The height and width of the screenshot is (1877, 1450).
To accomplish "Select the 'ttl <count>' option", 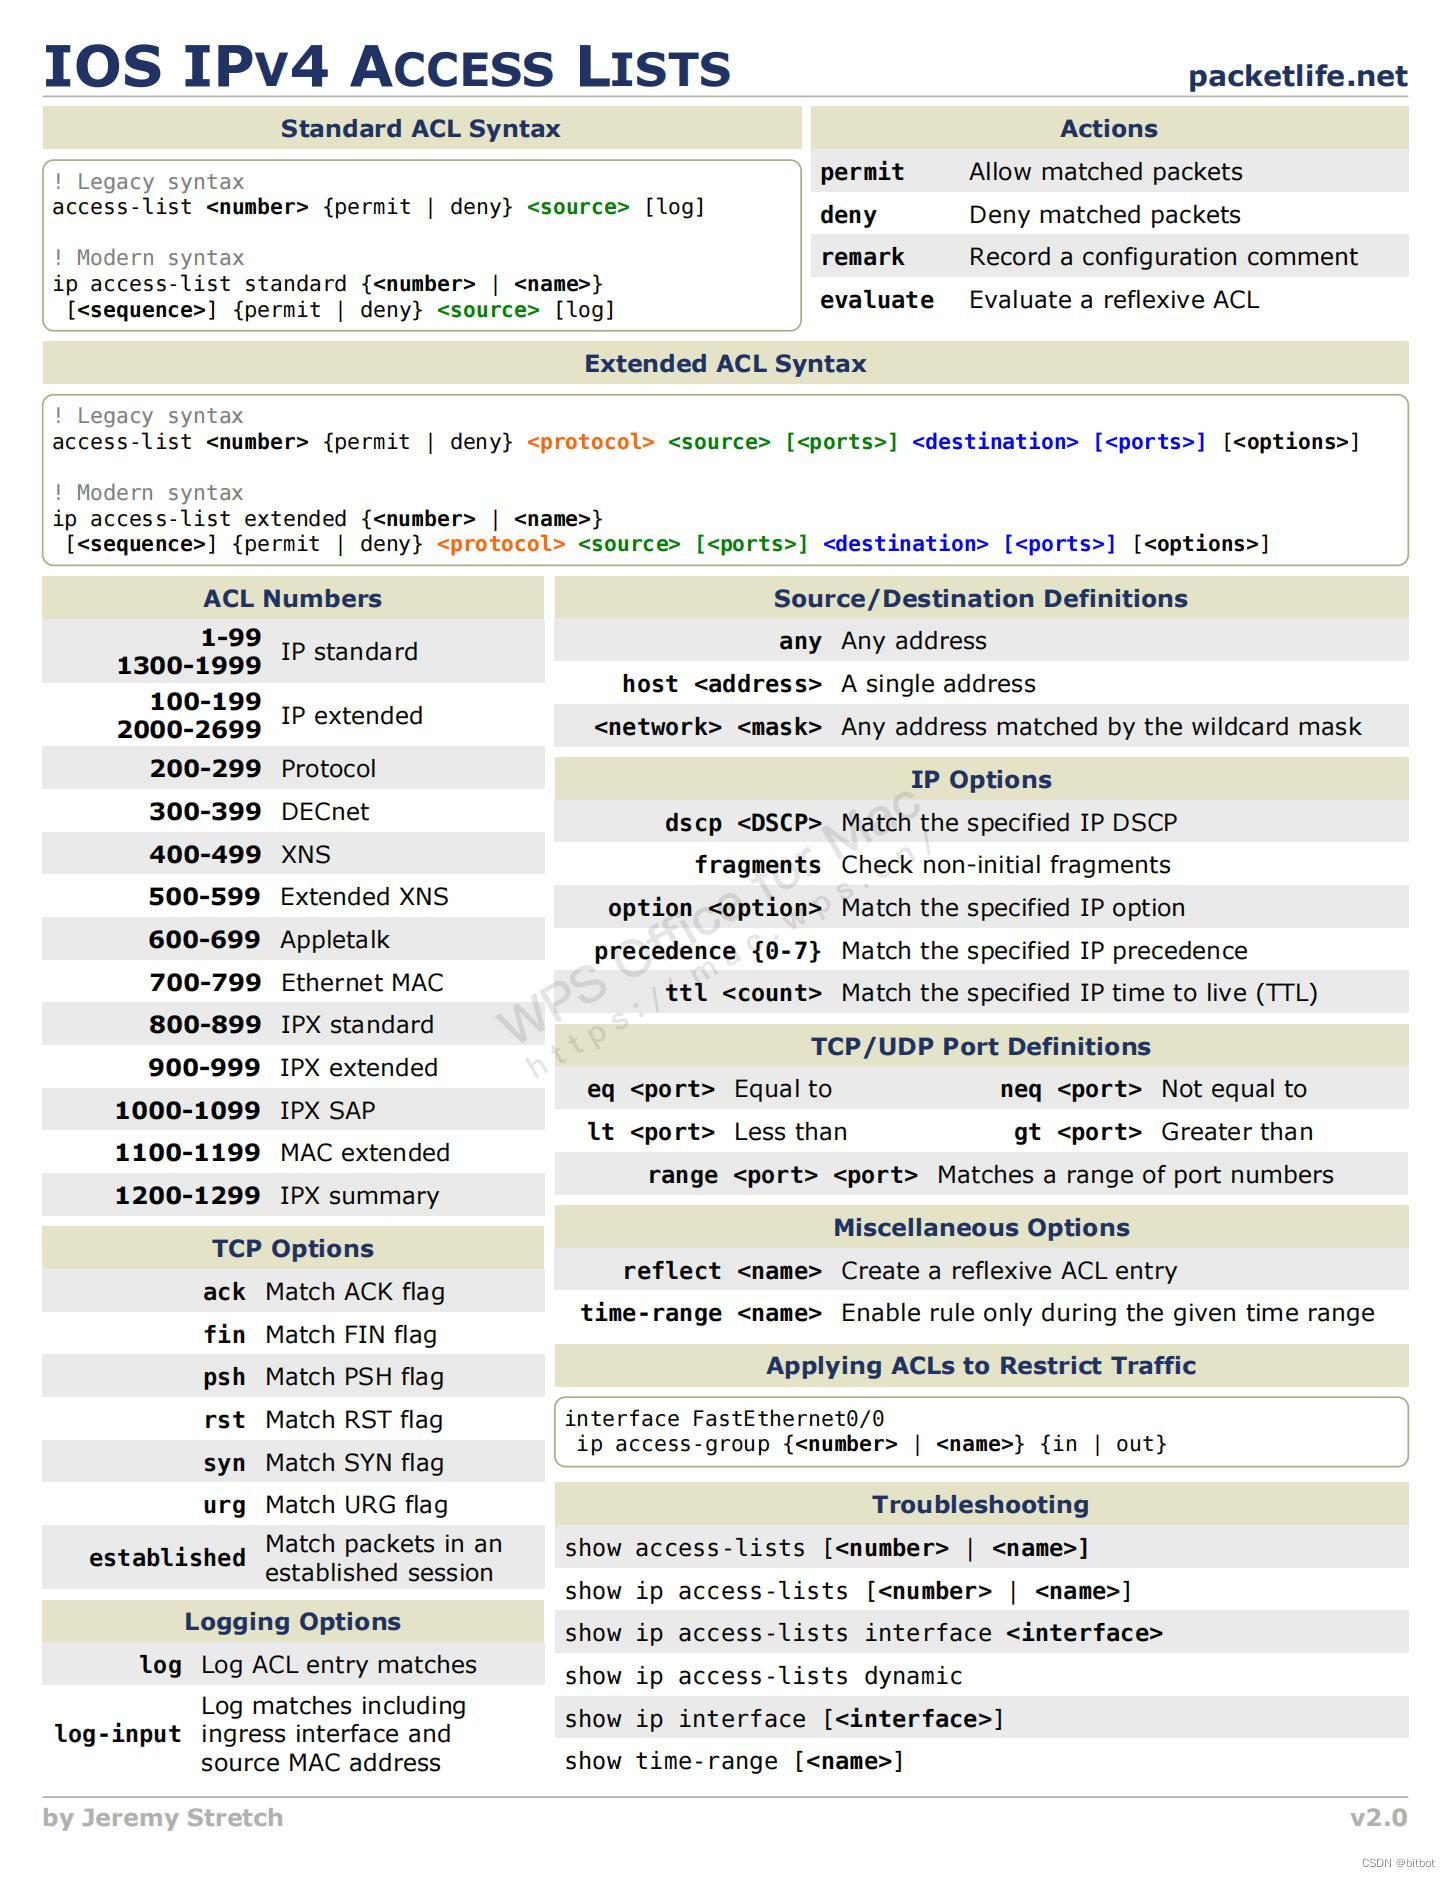I will coord(743,993).
